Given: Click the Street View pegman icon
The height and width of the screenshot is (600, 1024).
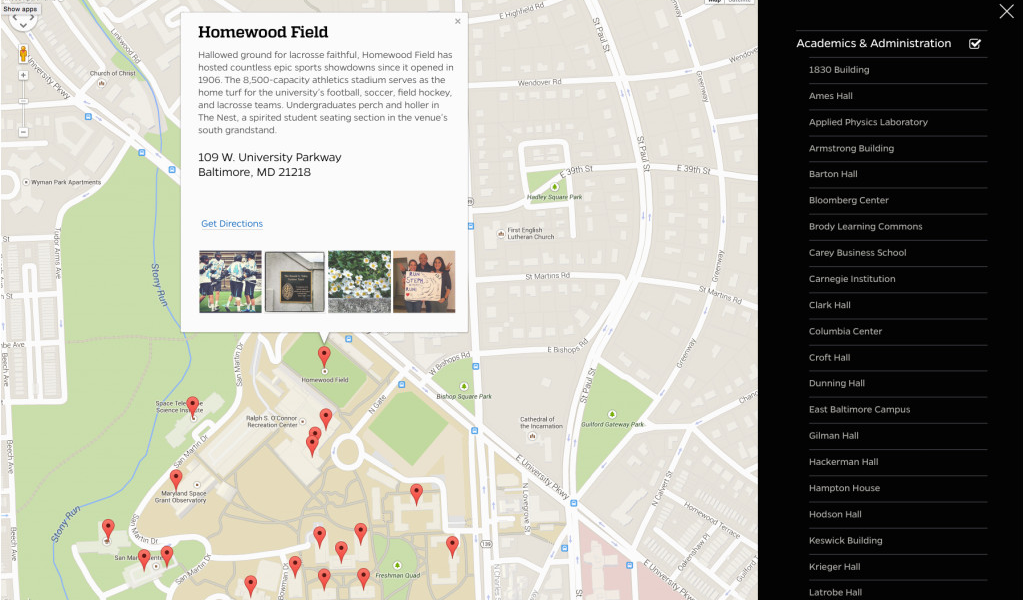Looking at the screenshot, I should (23, 54).
